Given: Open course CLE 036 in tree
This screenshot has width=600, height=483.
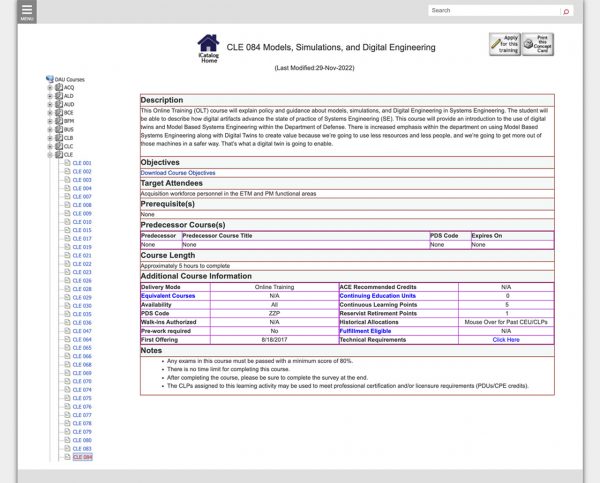Looking at the screenshot, I should pyautogui.click(x=82, y=323).
